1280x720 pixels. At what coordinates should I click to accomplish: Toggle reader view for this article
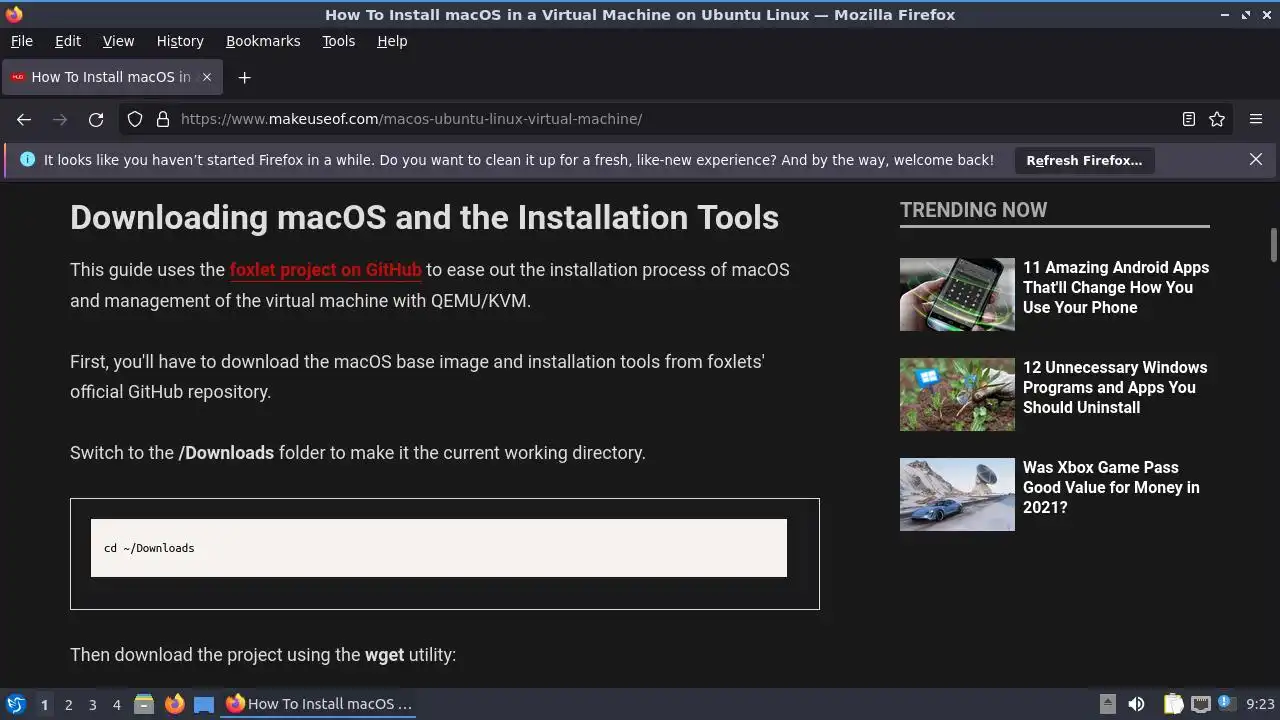[1189, 119]
